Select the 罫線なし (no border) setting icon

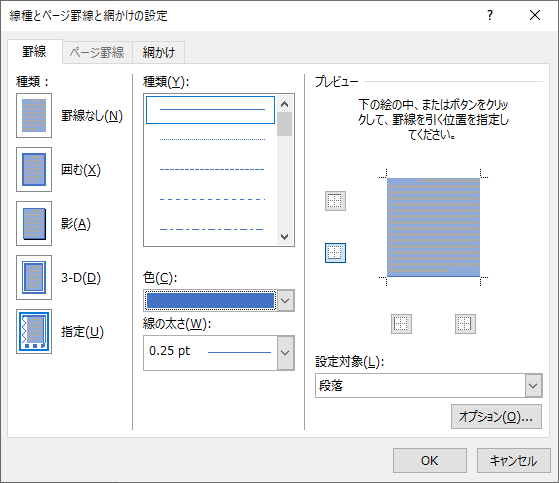(34, 115)
